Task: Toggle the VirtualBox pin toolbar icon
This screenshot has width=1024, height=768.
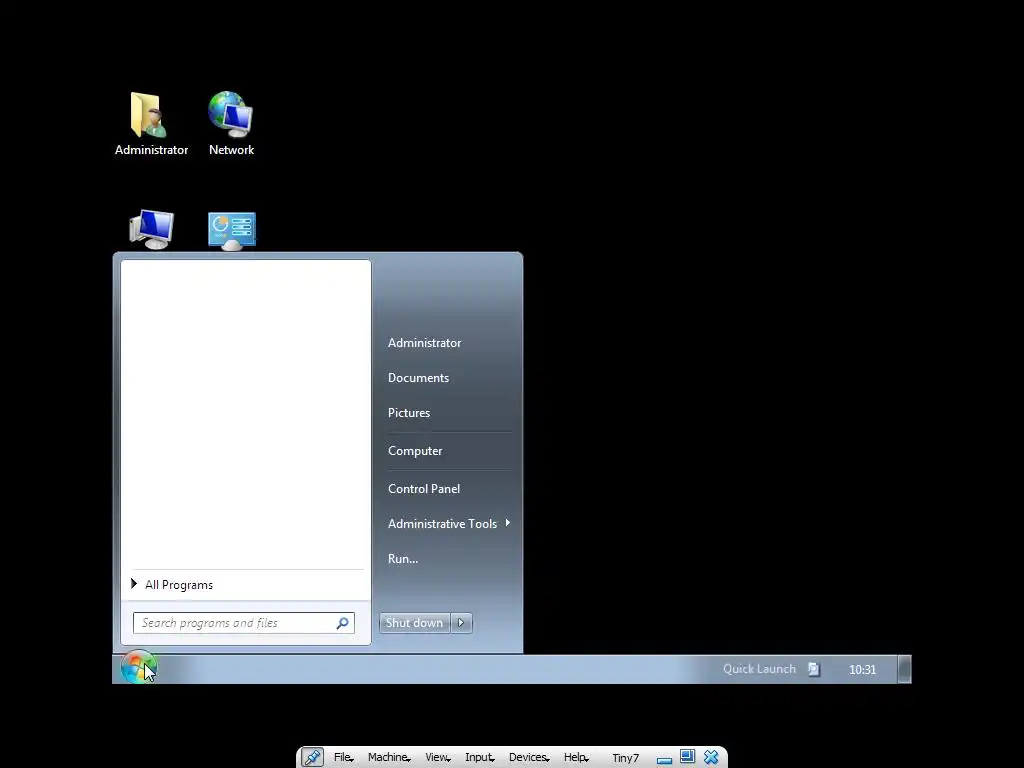Action: click(312, 757)
